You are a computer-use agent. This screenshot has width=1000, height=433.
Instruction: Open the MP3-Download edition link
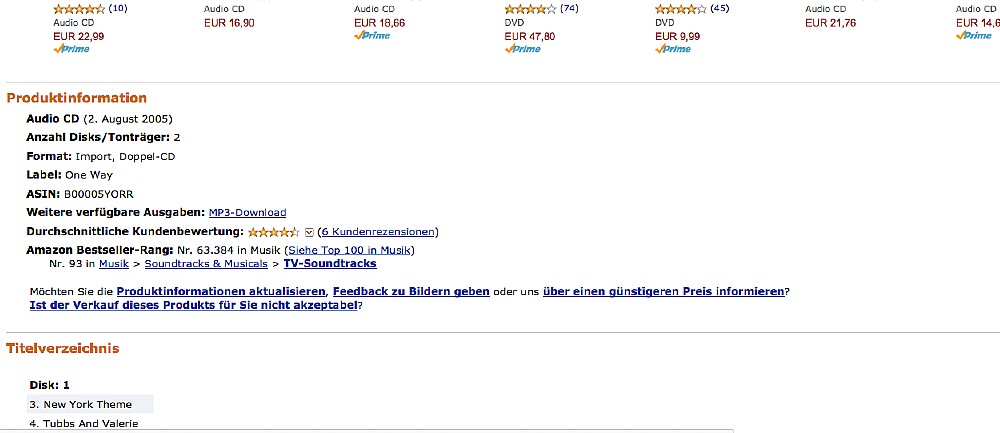click(247, 212)
